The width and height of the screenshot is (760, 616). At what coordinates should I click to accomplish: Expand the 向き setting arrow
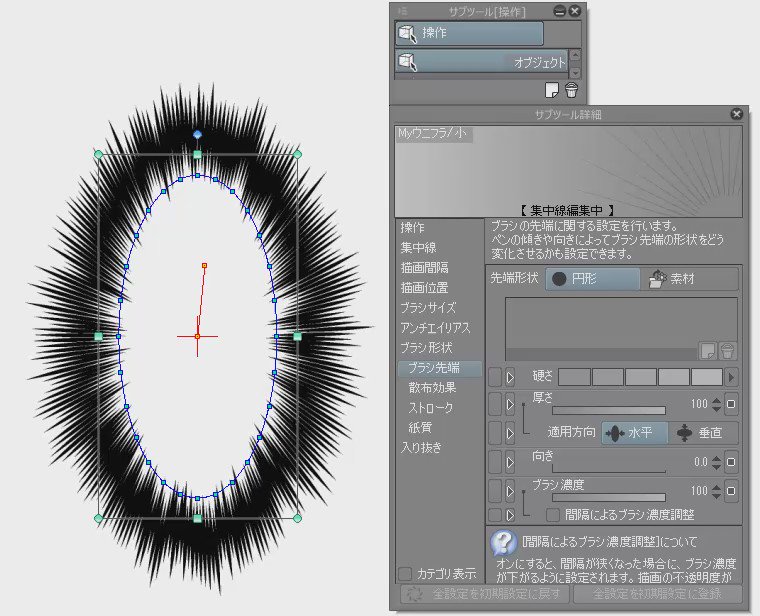point(510,462)
